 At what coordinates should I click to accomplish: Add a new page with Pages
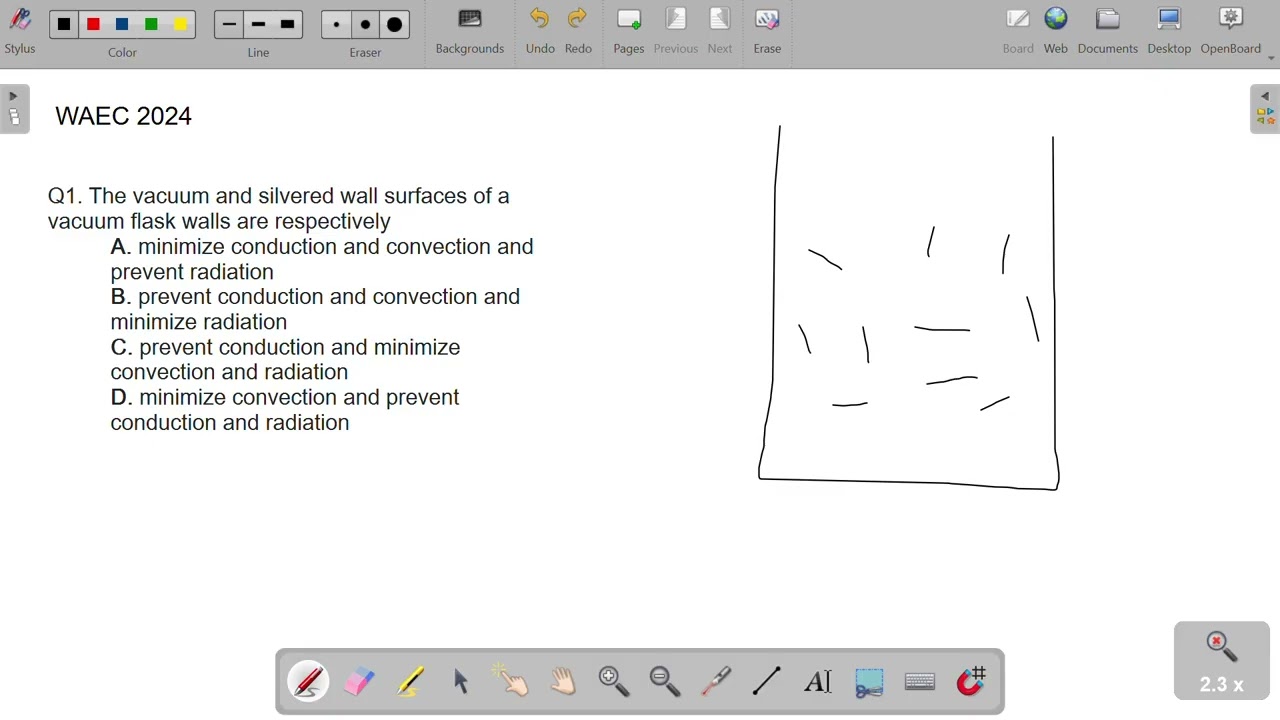point(629,31)
